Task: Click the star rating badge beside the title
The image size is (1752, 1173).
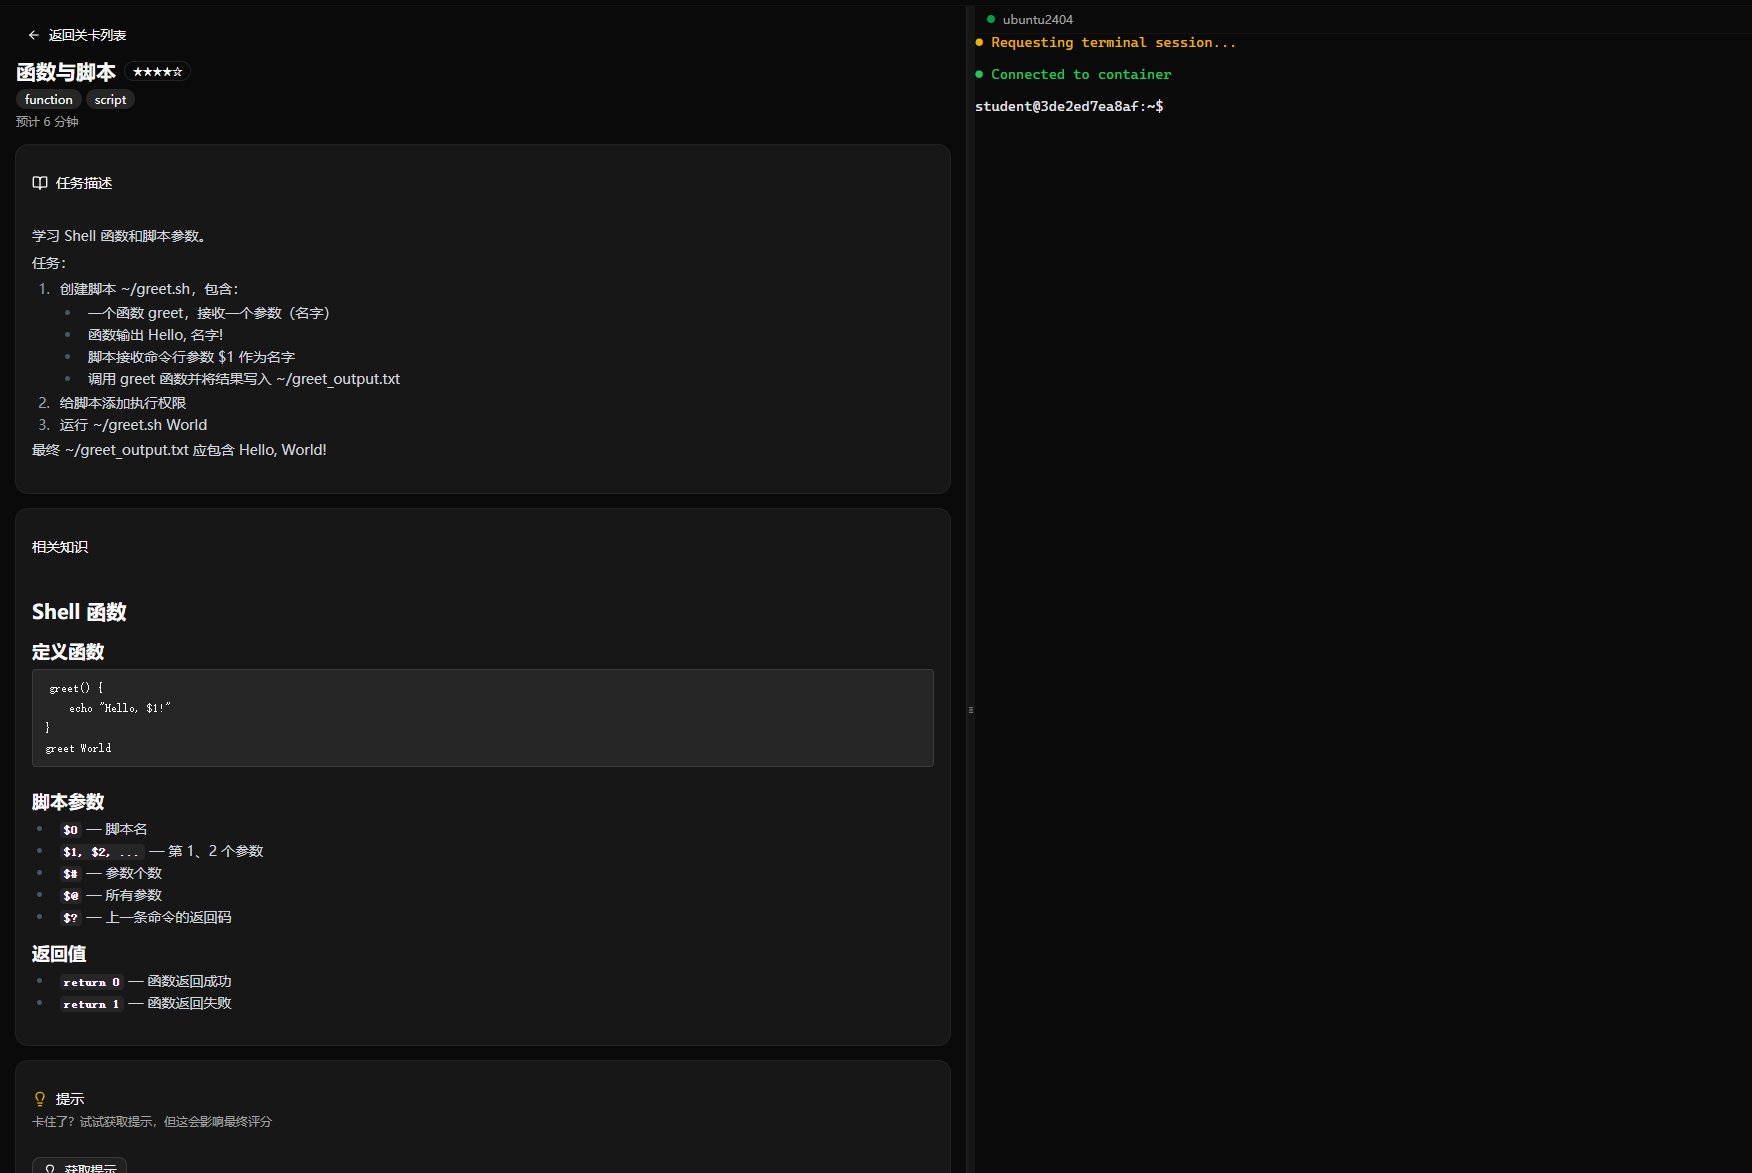Action: point(158,72)
